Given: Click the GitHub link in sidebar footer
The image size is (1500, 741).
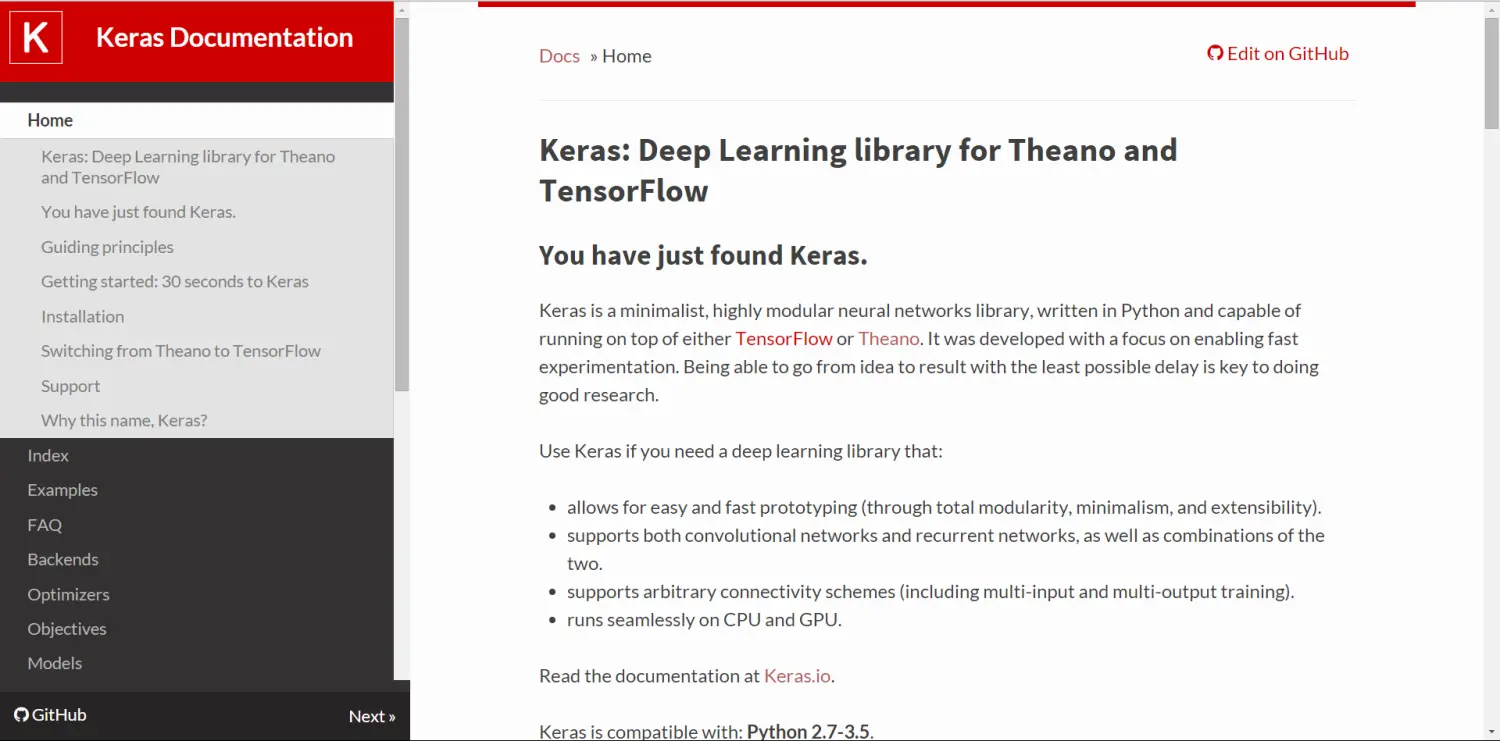Looking at the screenshot, I should click(50, 715).
